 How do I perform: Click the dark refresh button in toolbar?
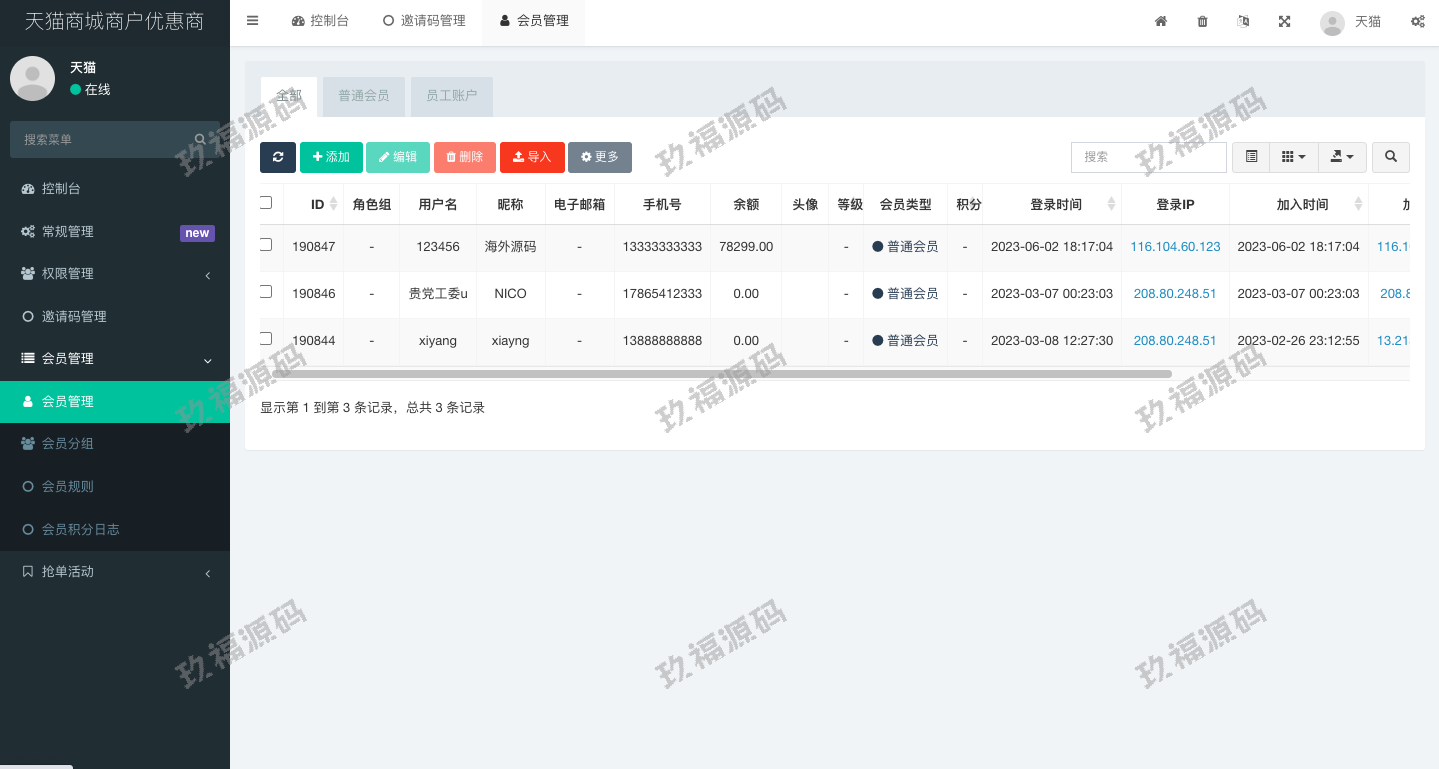point(278,157)
